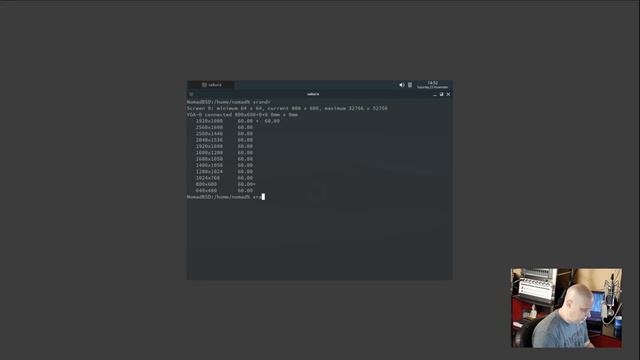Image resolution: width=640 pixels, height=360 pixels.
Task: Click the 'VGA-0 connected' output line
Action: (242, 115)
